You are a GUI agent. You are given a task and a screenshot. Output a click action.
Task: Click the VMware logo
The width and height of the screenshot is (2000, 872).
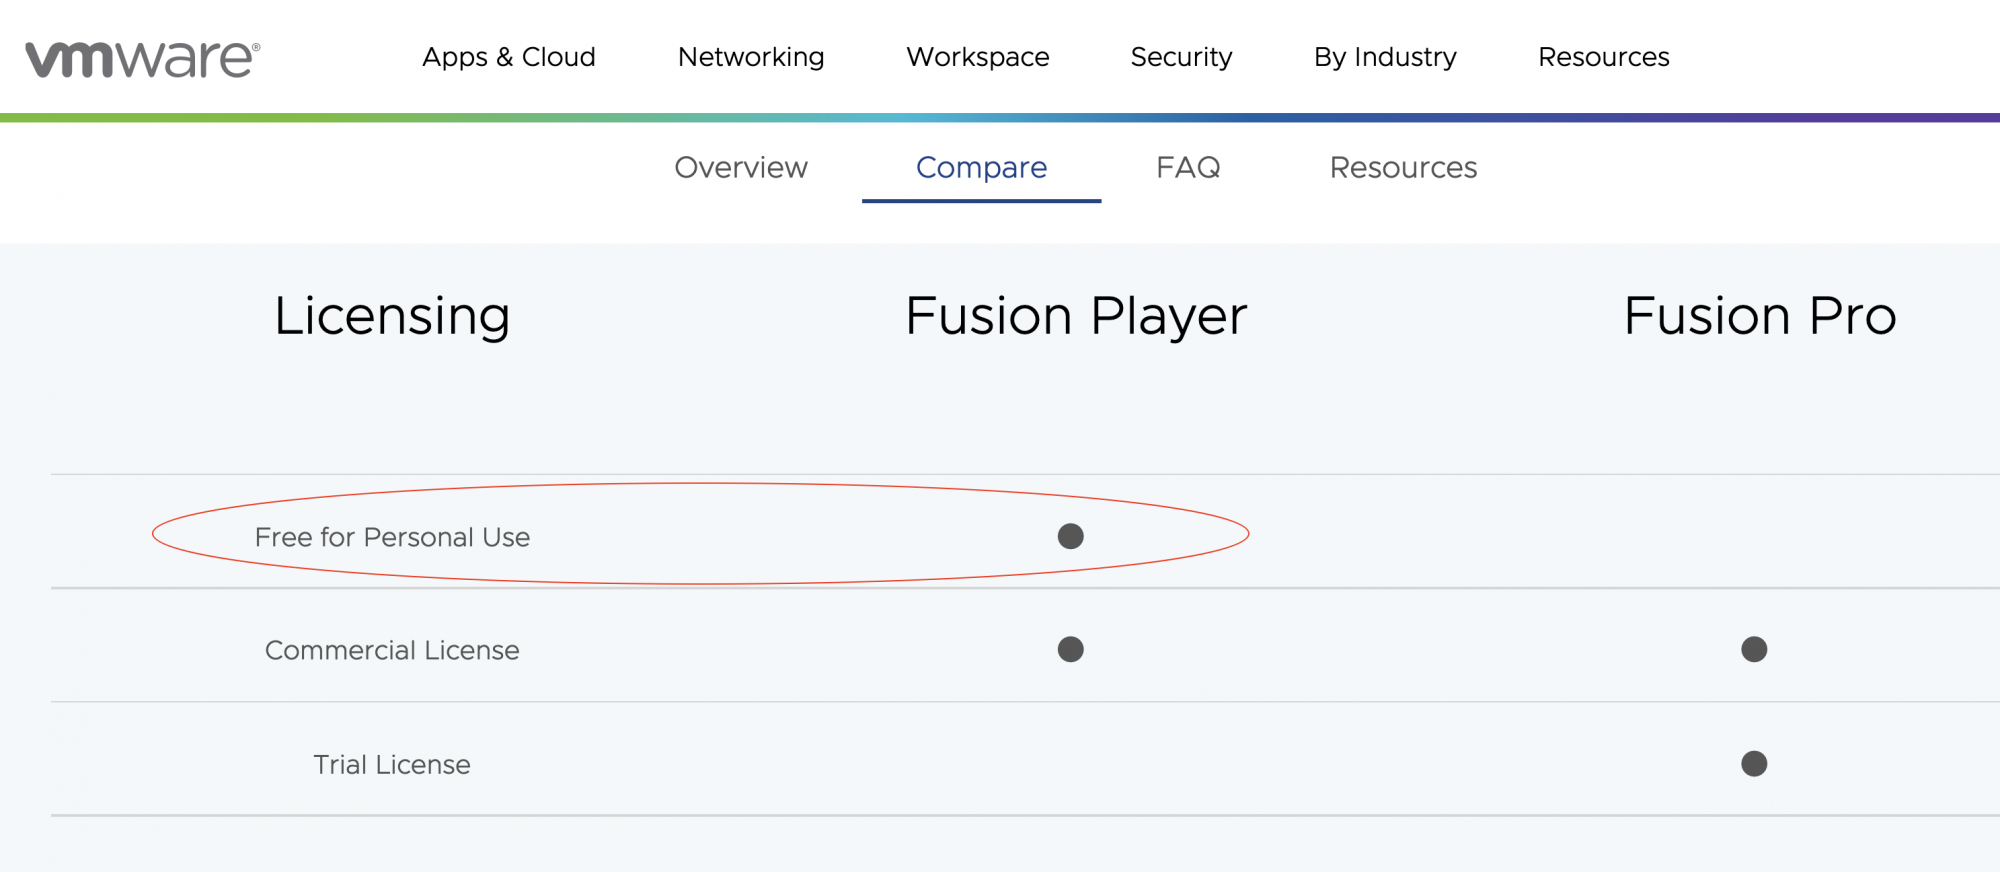[x=143, y=59]
